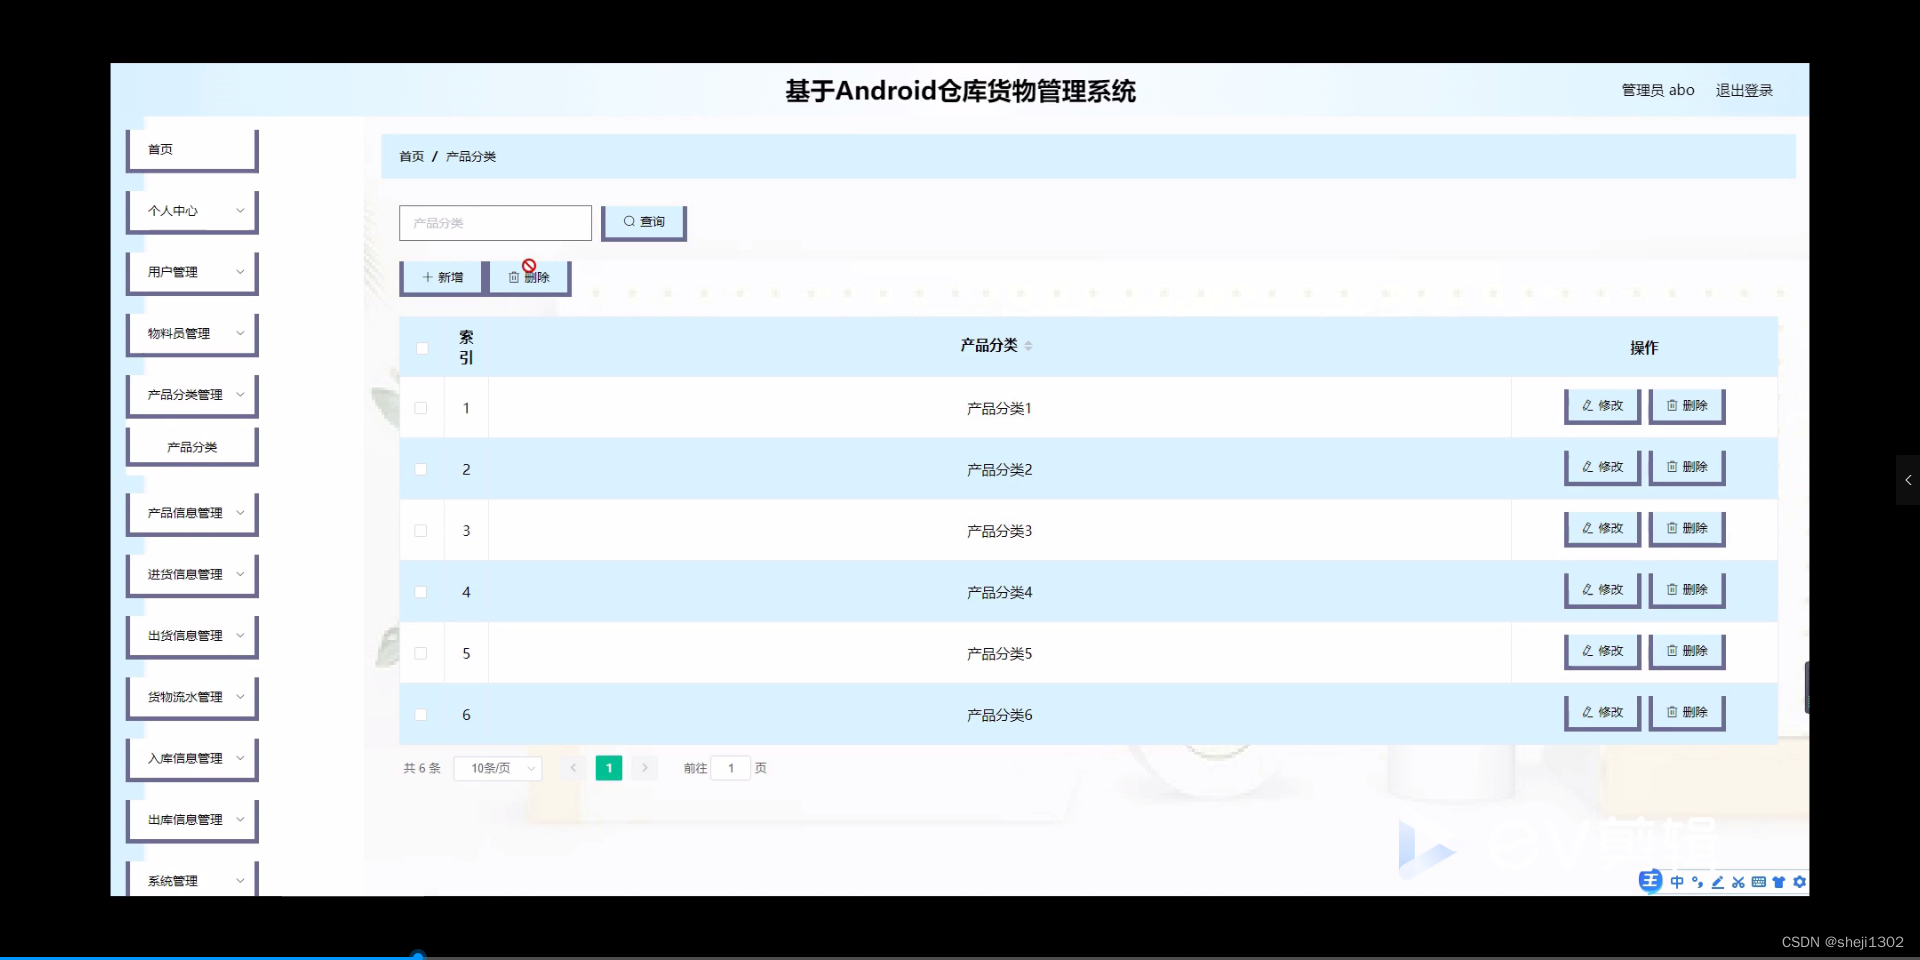Viewport: 1920px width, 960px height.
Task: Open the soft keyboard icon in the IME toolbar
Action: coord(1758,882)
